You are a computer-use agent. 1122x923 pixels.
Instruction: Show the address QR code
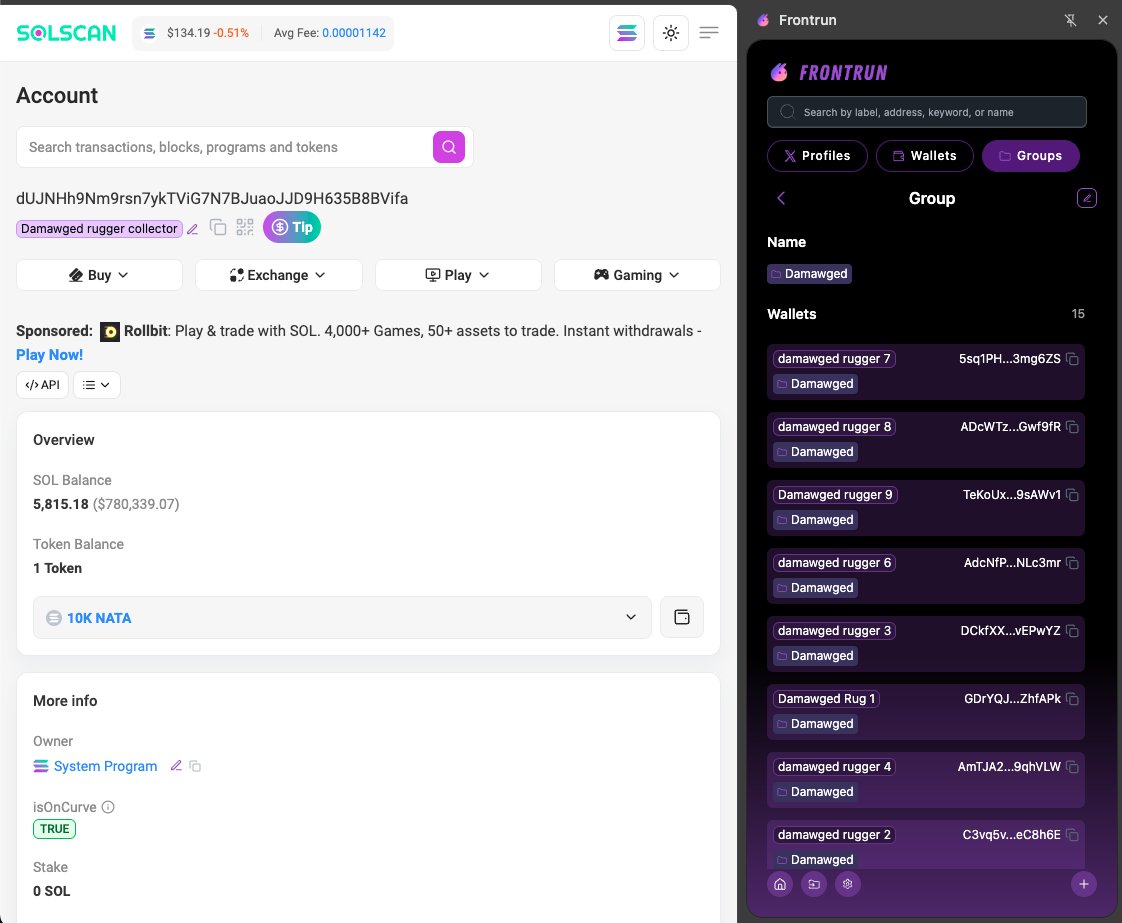pos(245,228)
